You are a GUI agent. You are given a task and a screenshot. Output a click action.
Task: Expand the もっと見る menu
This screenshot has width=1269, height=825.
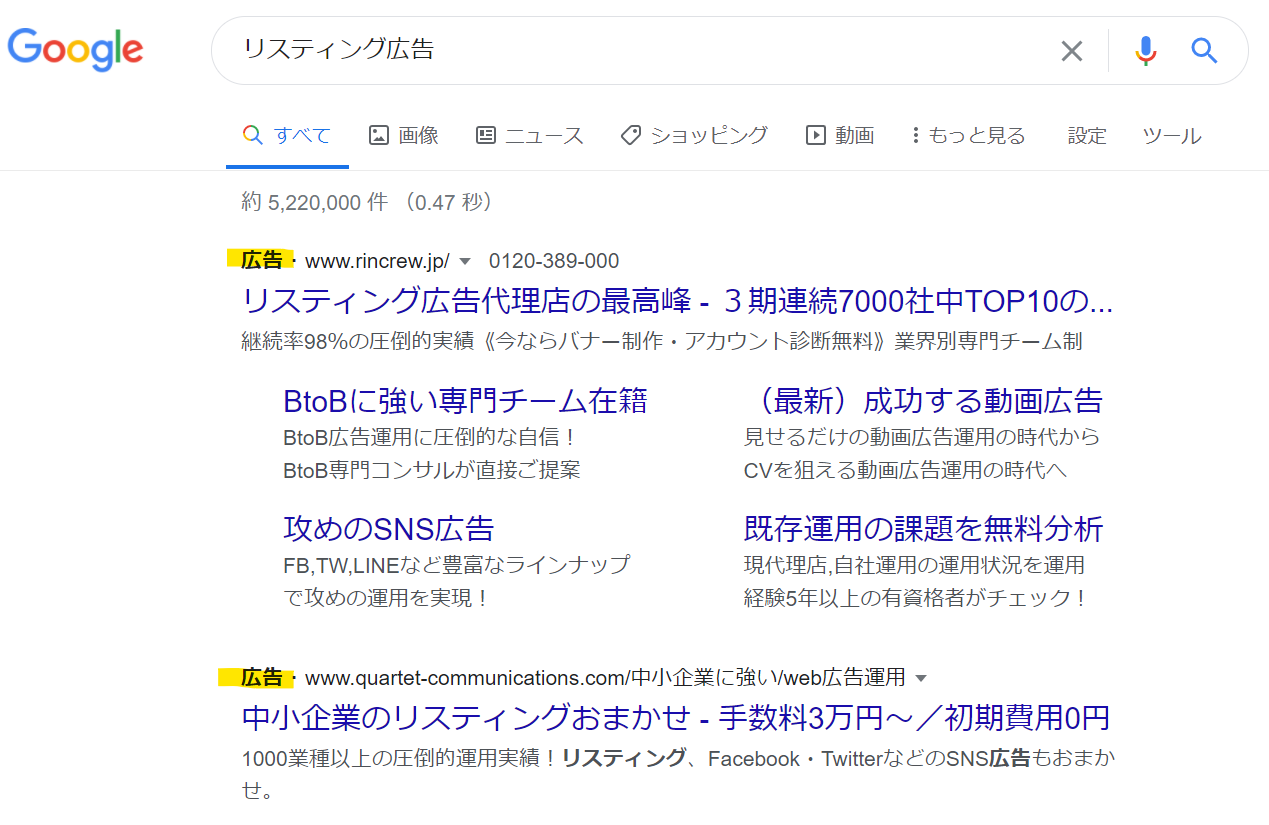coord(968,136)
